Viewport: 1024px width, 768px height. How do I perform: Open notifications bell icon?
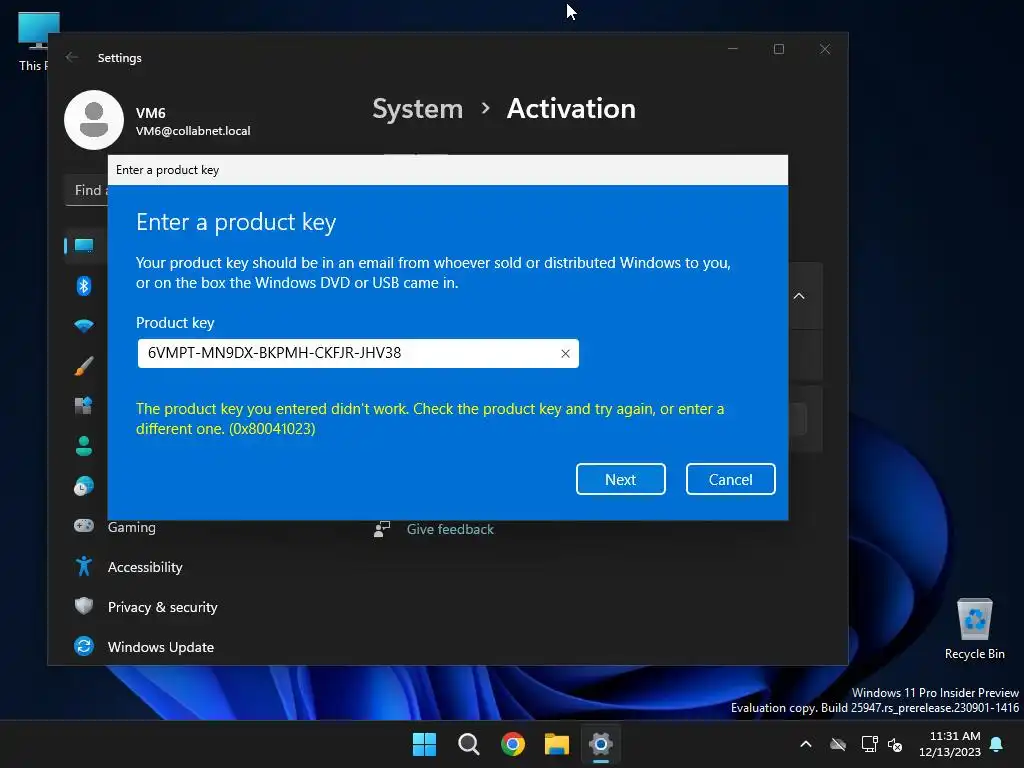click(x=997, y=744)
